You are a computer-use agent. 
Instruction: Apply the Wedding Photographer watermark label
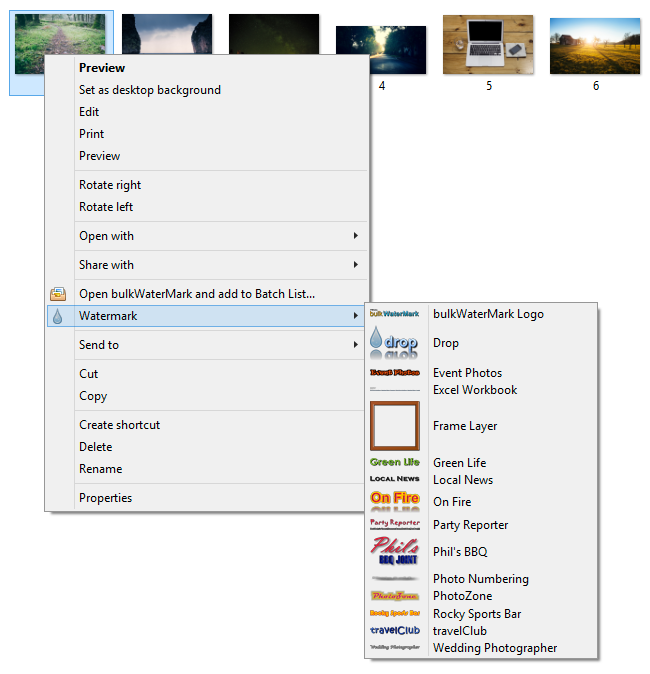tap(495, 648)
